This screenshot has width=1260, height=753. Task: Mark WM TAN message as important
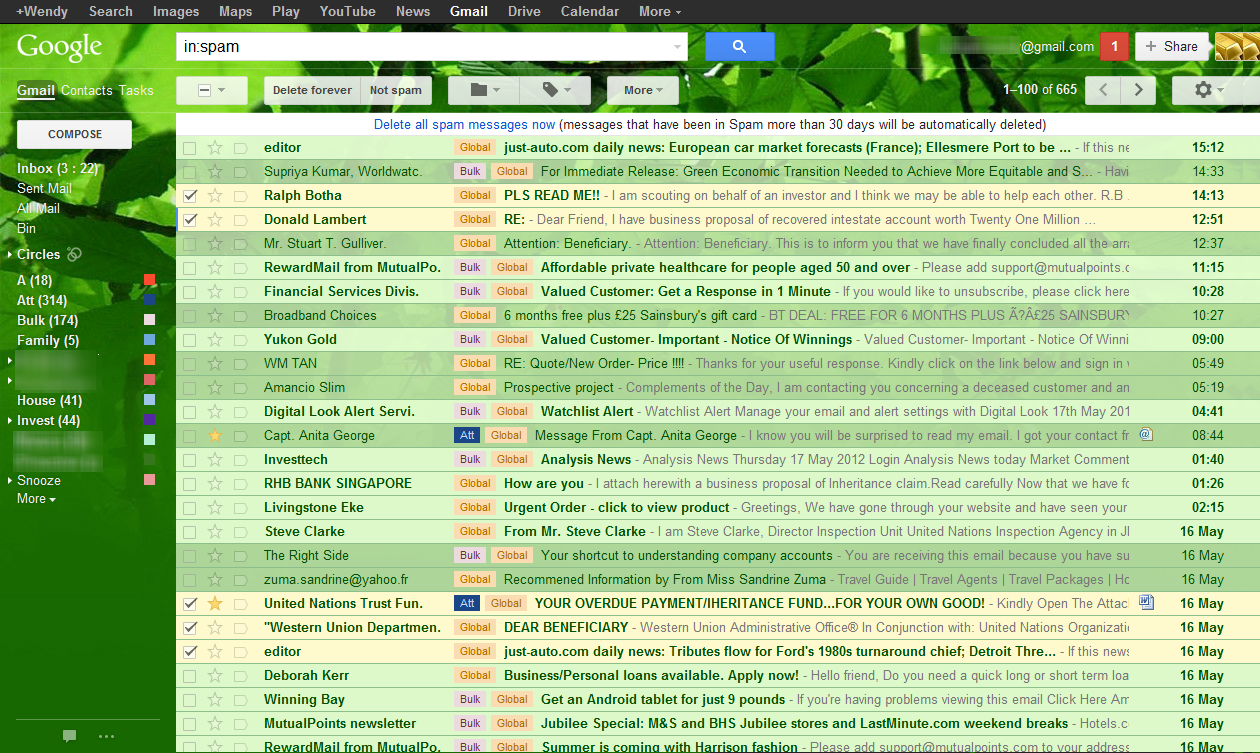pyautogui.click(x=240, y=363)
